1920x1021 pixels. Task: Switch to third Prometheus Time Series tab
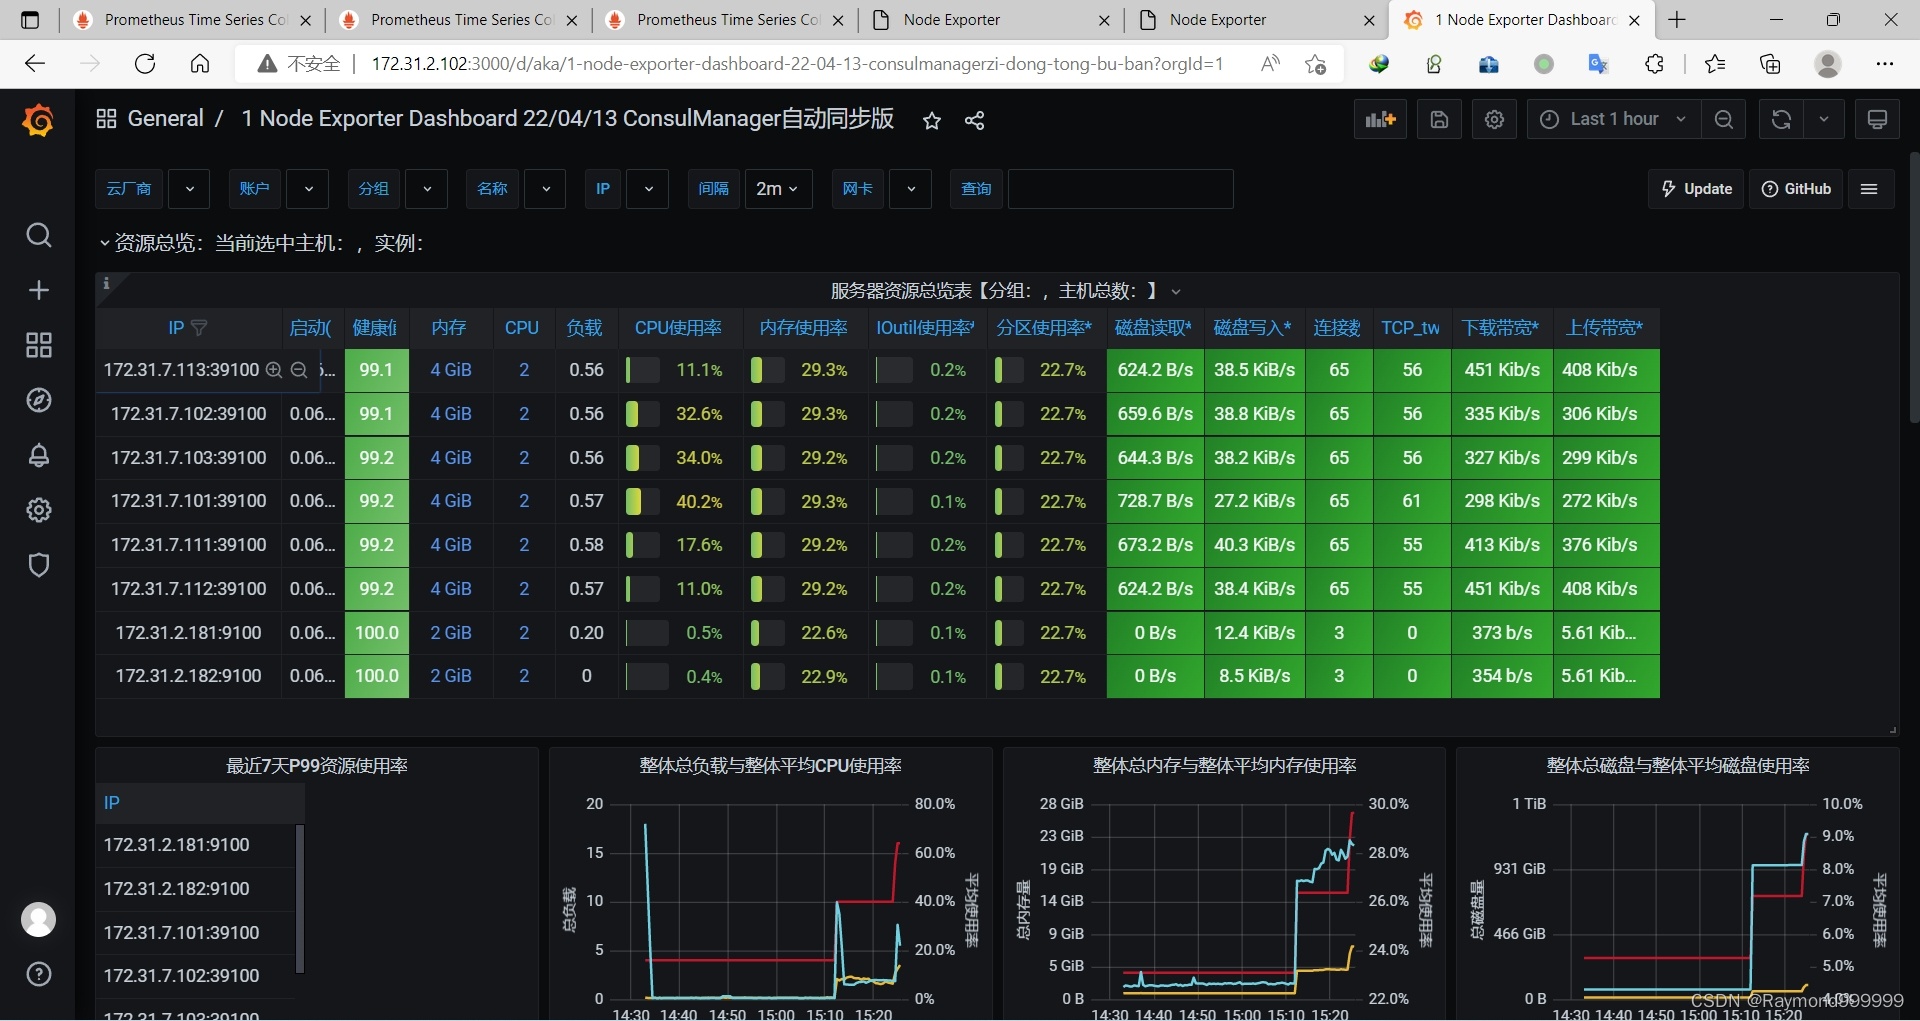[727, 20]
